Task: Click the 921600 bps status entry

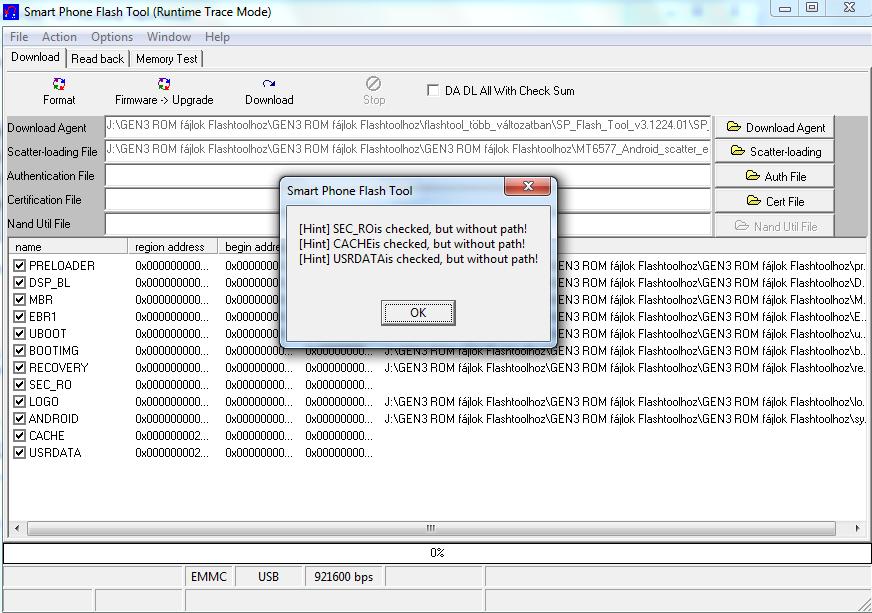Action: [x=344, y=577]
